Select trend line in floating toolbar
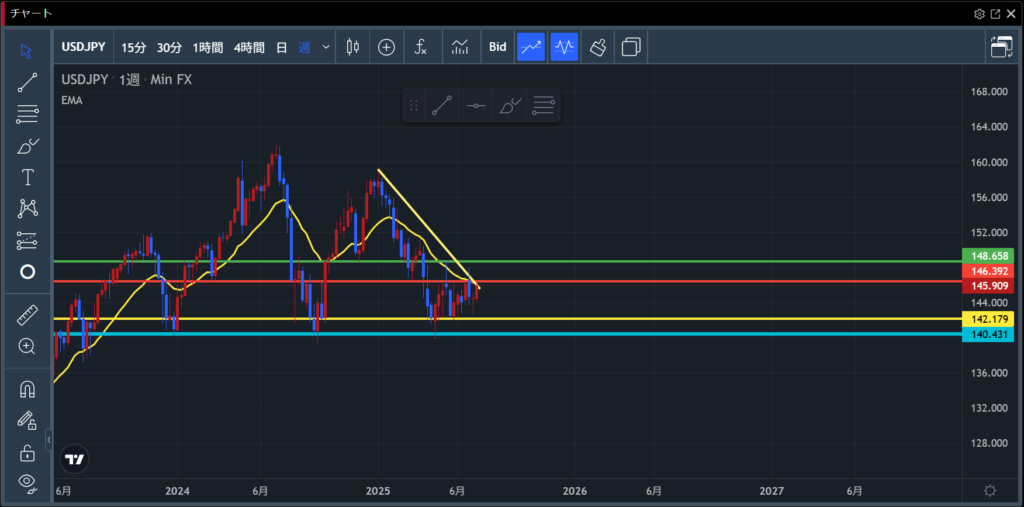The image size is (1024, 507). [442, 105]
